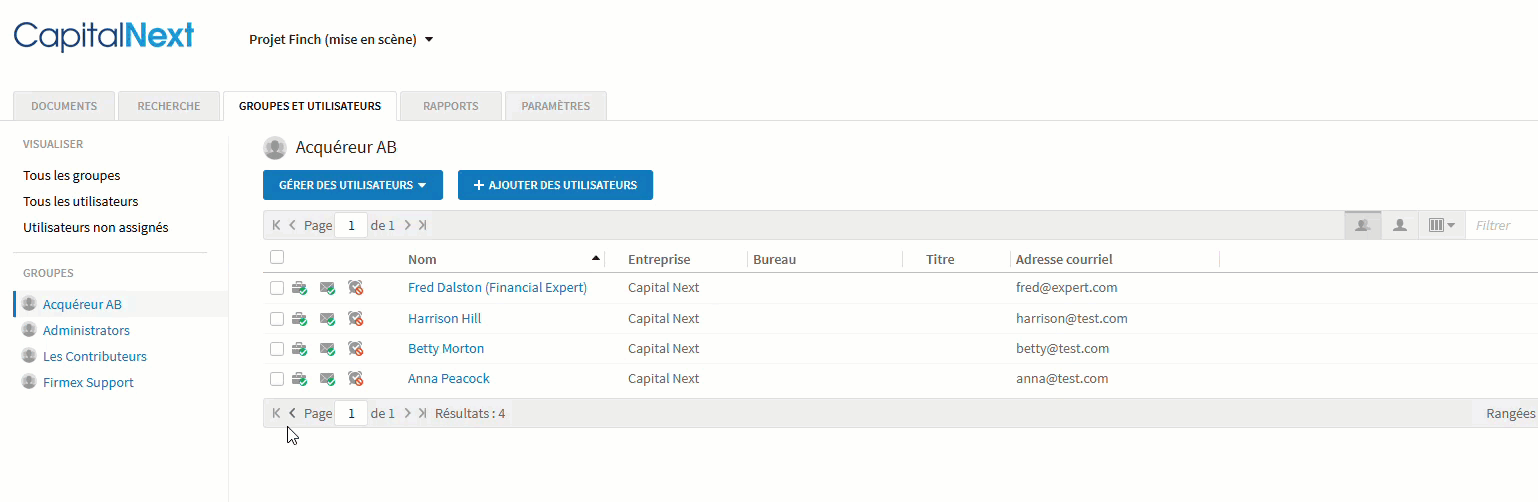
Task: Check the box for Harrison Hill
Action: [277, 319]
